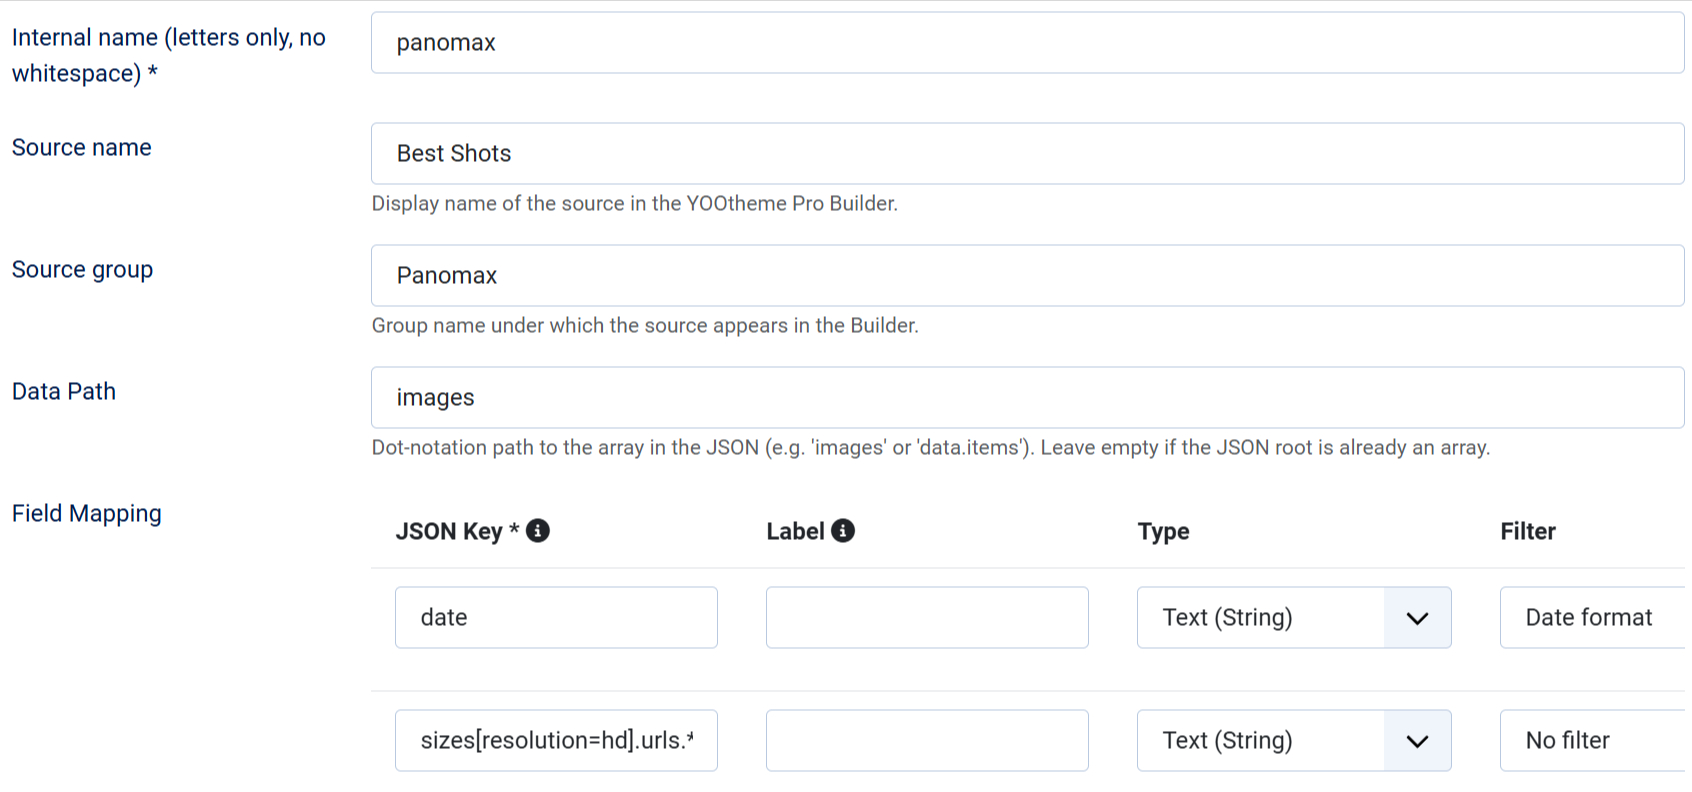Viewport: 1692px width, 792px height.
Task: Open the Type dropdown in the date row
Action: [1293, 618]
